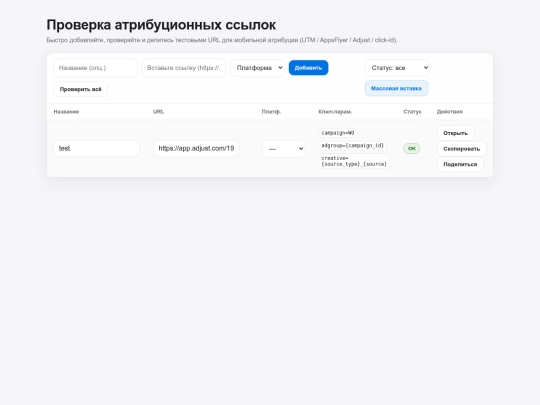This screenshot has width=540, height=405.
Task: Click the Название column header
Action: pyautogui.click(x=66, y=112)
